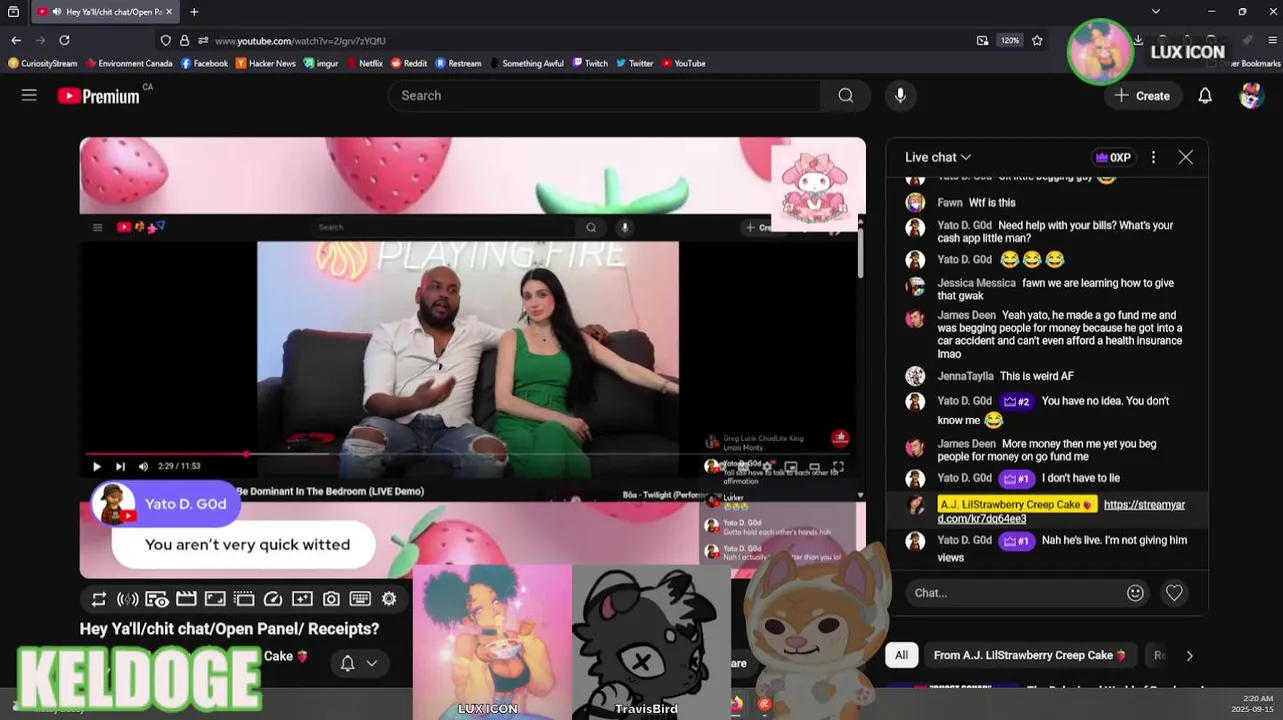Open the Create menu button
Image resolution: width=1283 pixels, height=720 pixels.
click(x=1142, y=96)
